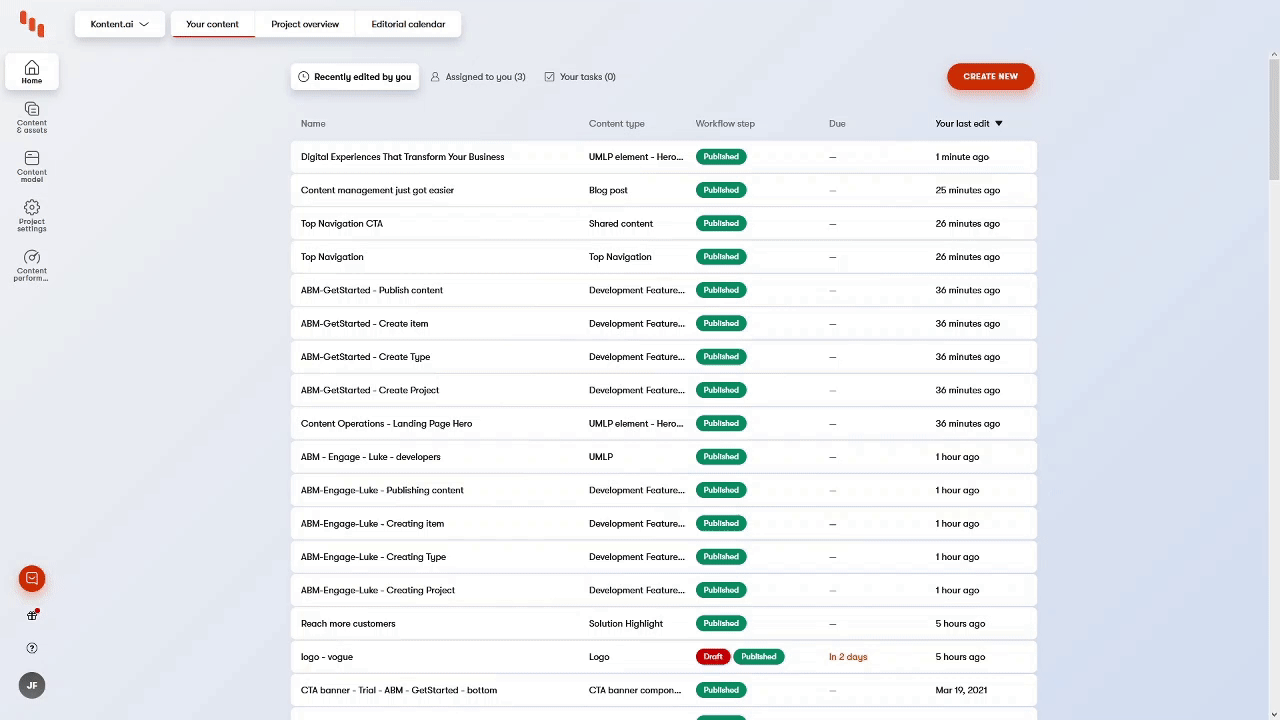Open Content & assets section
Image resolution: width=1280 pixels, height=720 pixels.
coord(32,117)
